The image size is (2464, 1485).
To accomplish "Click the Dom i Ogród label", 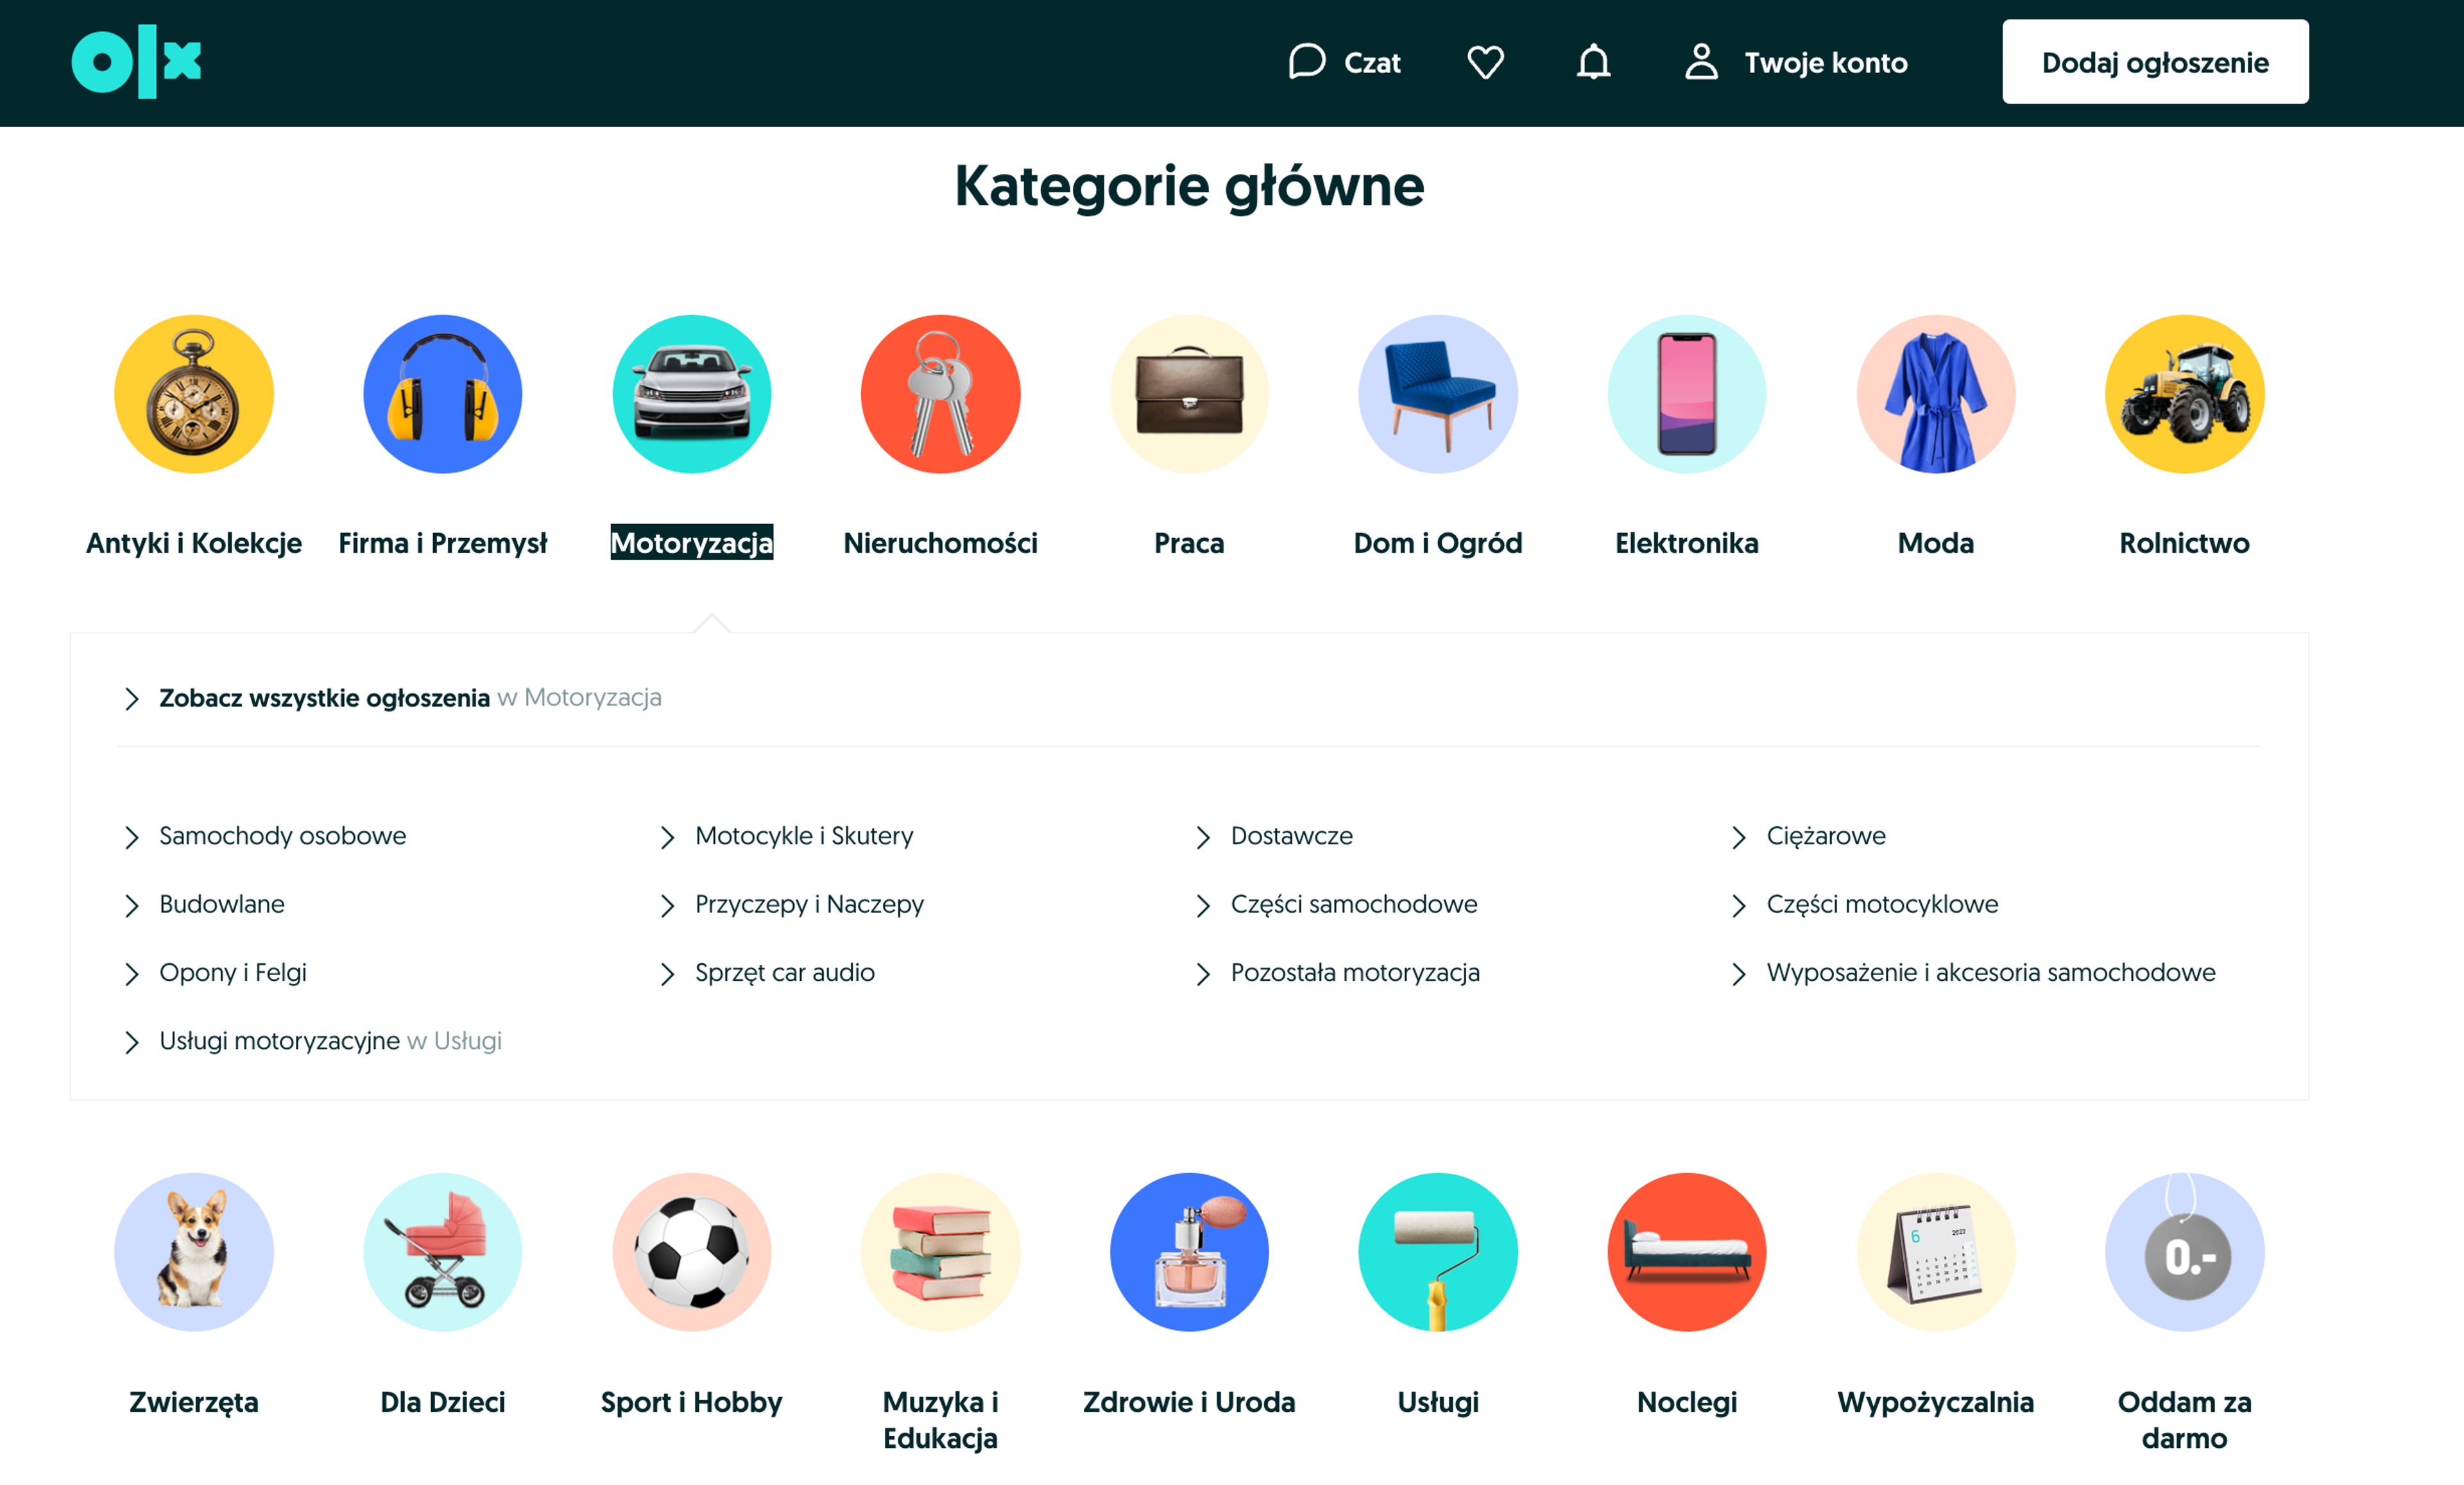I will tap(1438, 543).
